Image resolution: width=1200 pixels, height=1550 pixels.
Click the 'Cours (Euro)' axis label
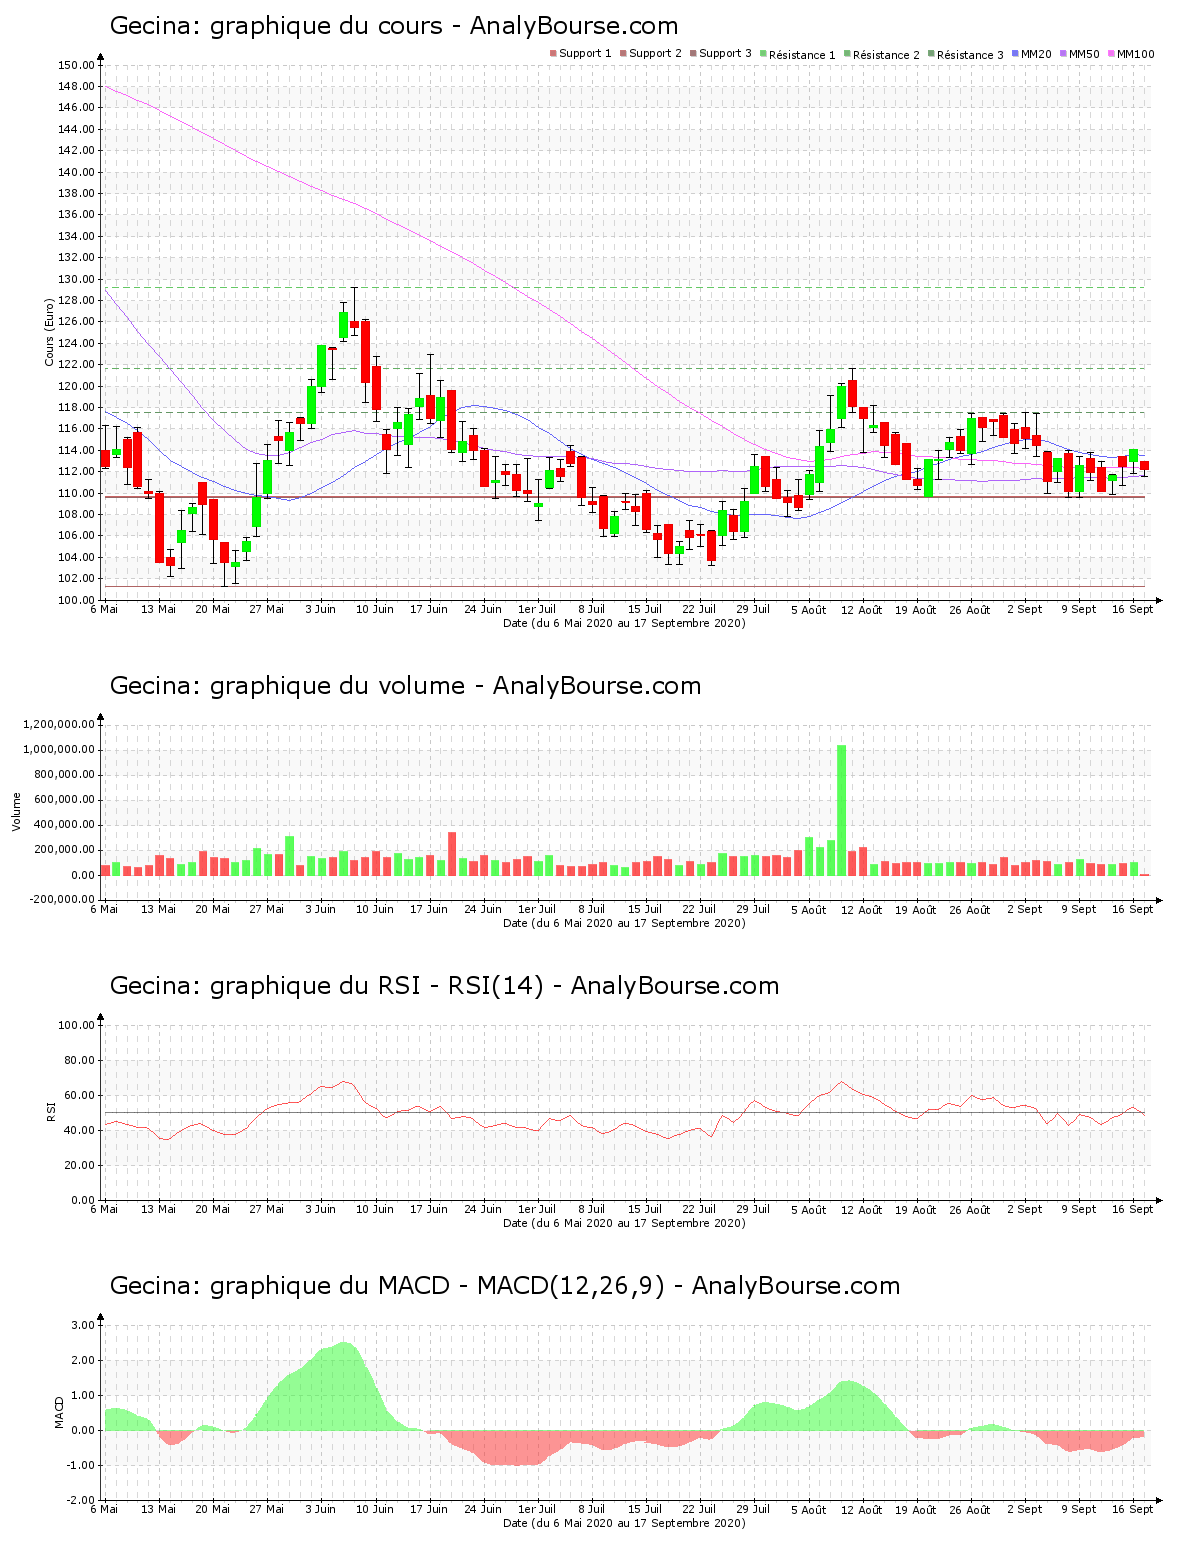(x=49, y=332)
